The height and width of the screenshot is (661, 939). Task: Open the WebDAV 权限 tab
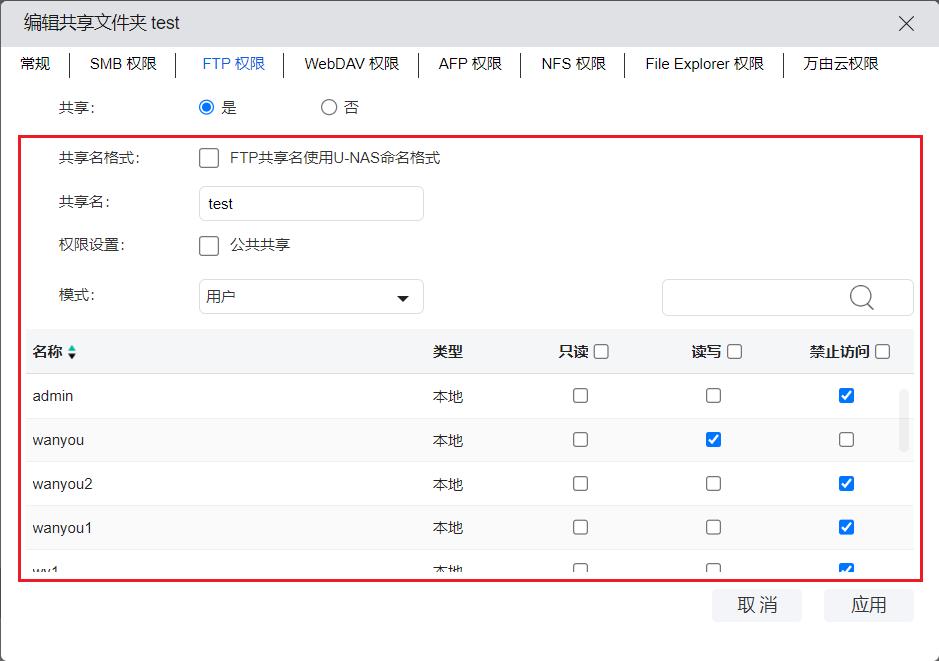(x=351, y=64)
